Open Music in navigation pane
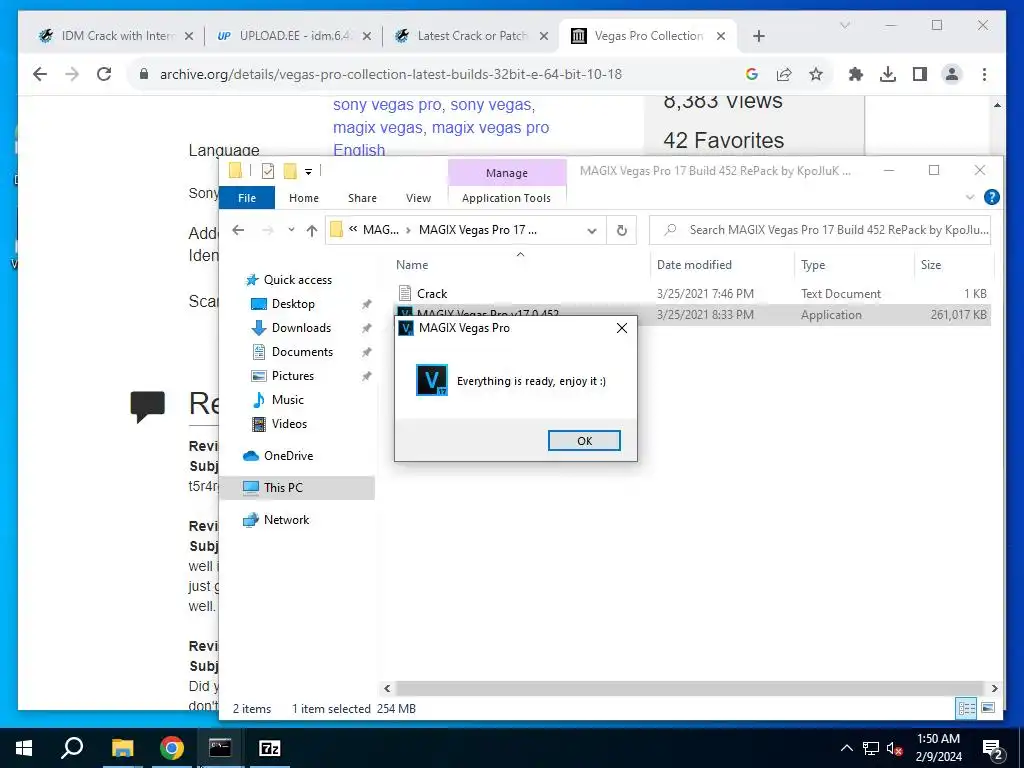Screen dimensions: 1024x768 (287, 400)
